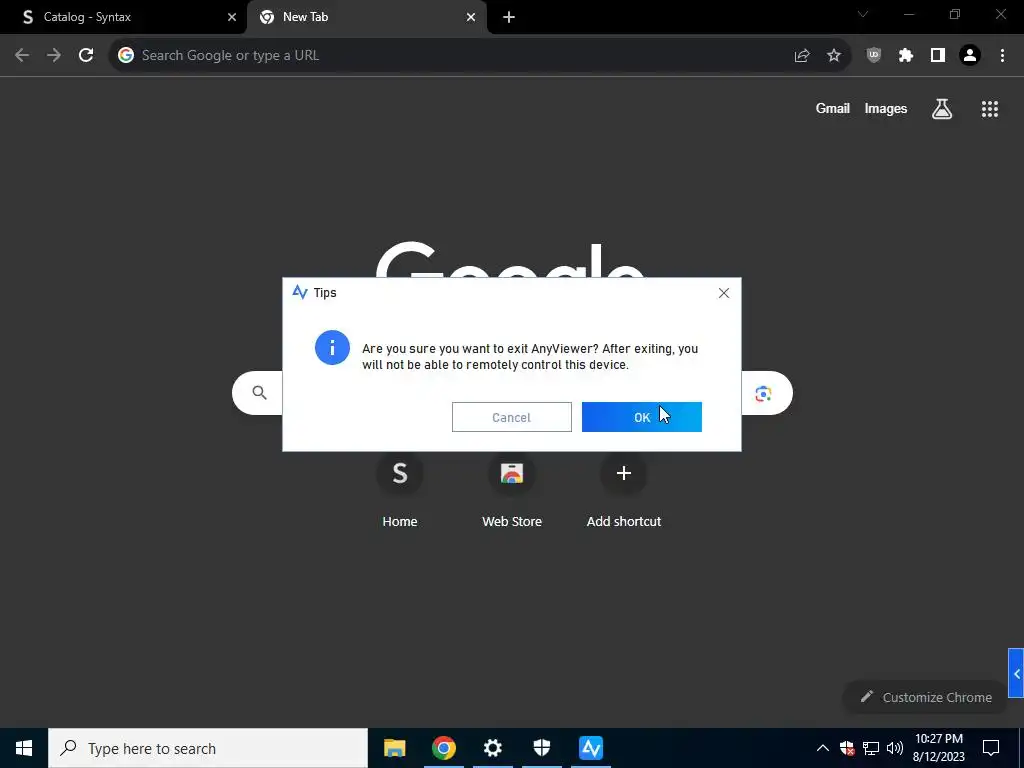The height and width of the screenshot is (768, 1024).
Task: Click Customize Chrome button
Action: 925,697
